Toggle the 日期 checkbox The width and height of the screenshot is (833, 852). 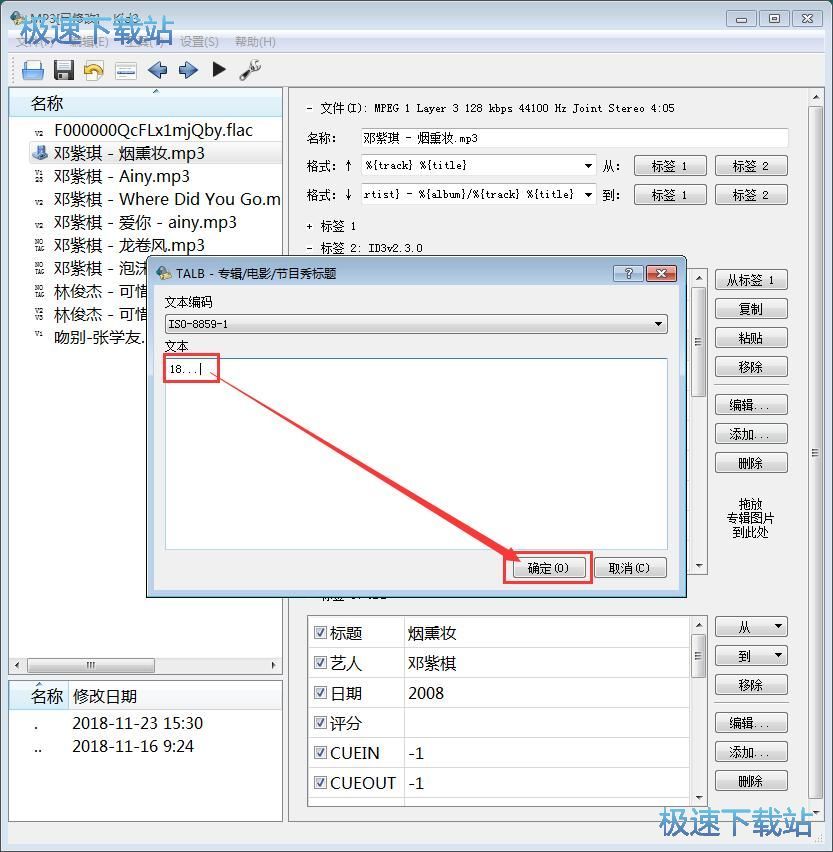[x=320, y=693]
